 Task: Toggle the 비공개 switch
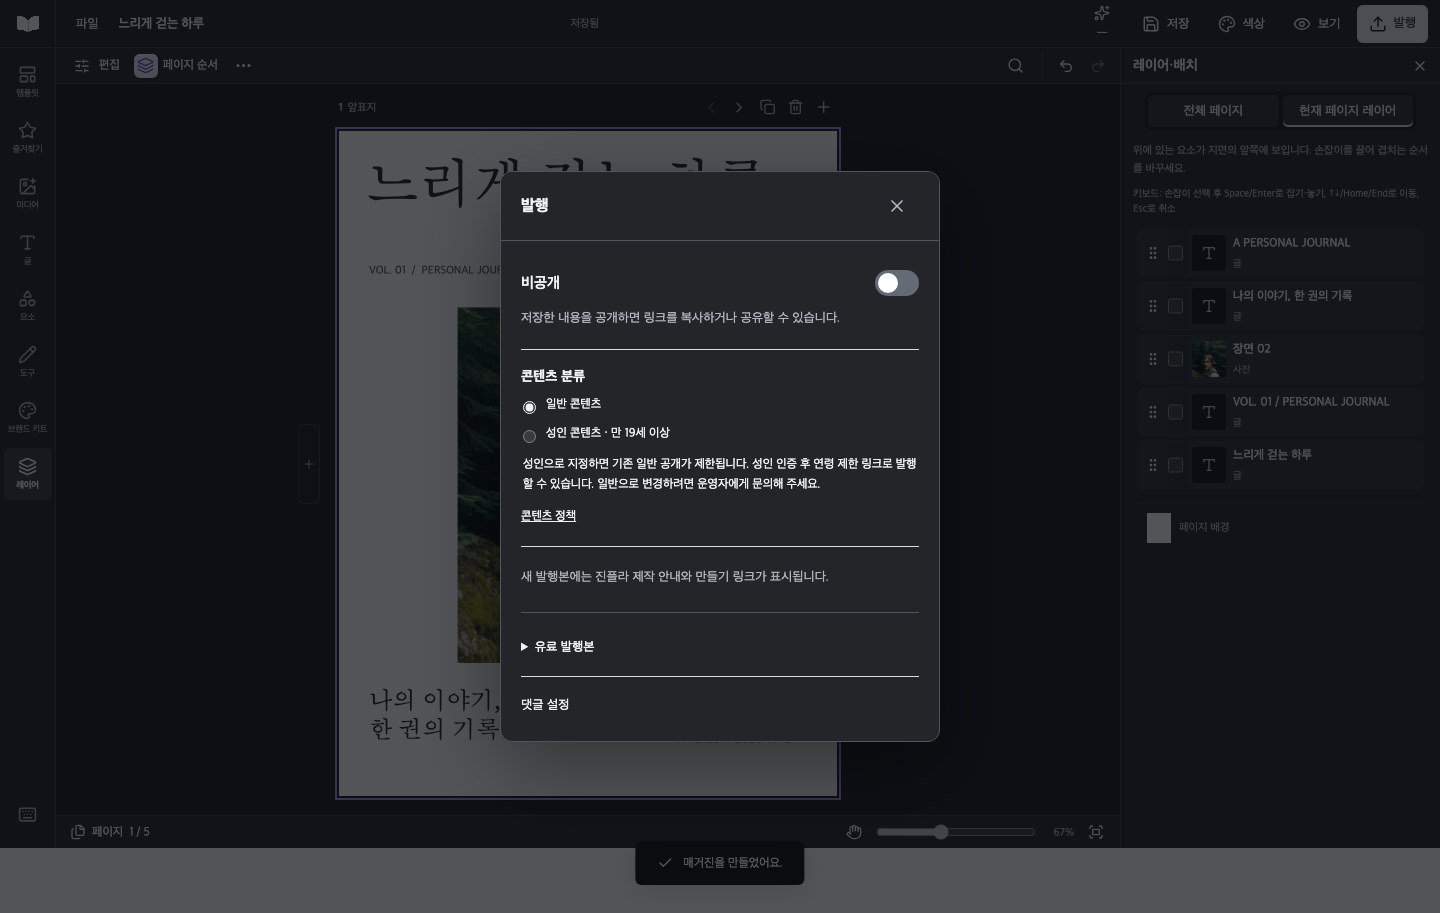click(x=897, y=283)
